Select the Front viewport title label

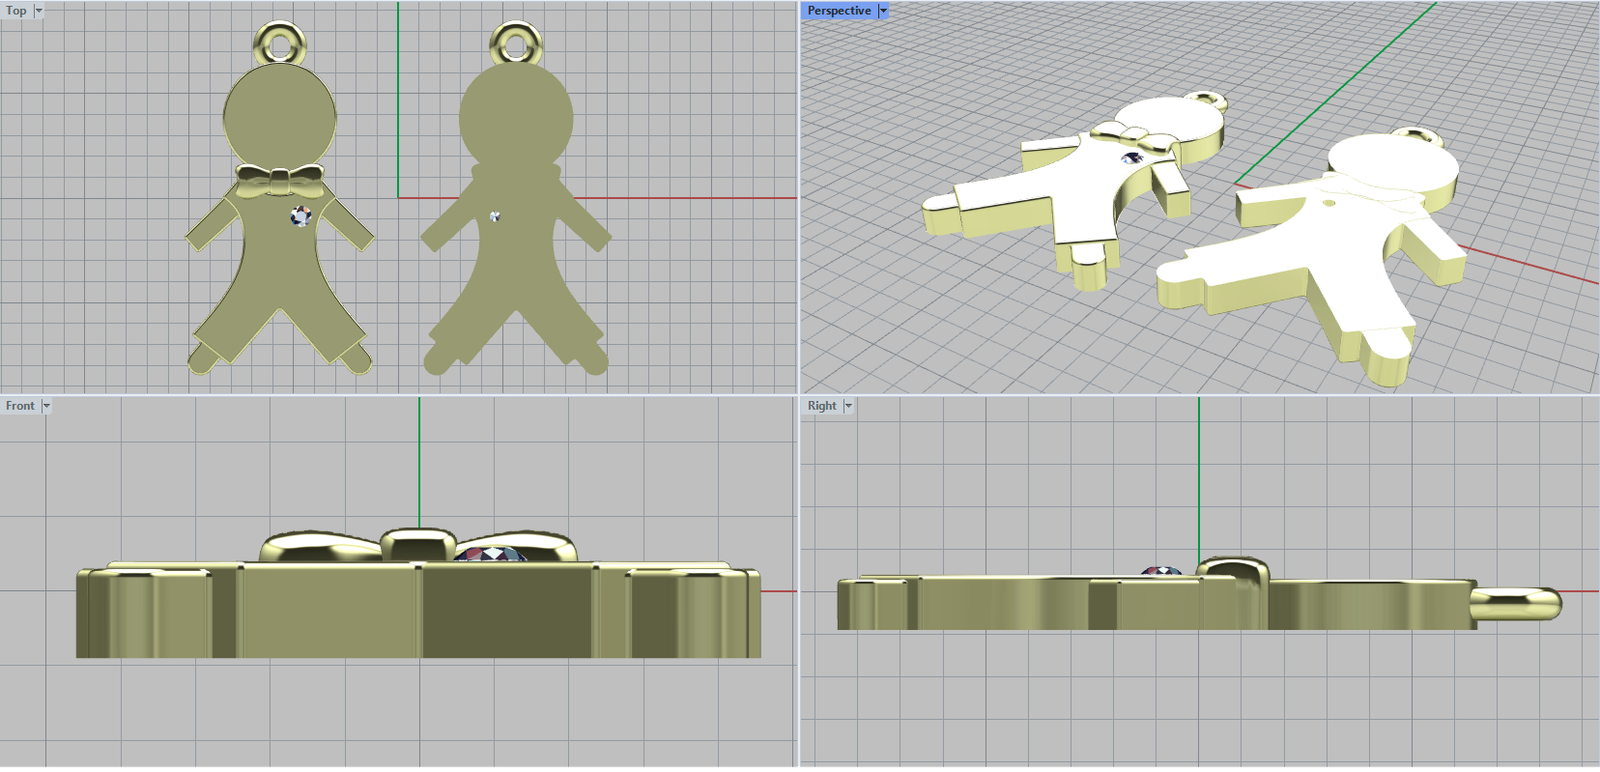[20, 406]
